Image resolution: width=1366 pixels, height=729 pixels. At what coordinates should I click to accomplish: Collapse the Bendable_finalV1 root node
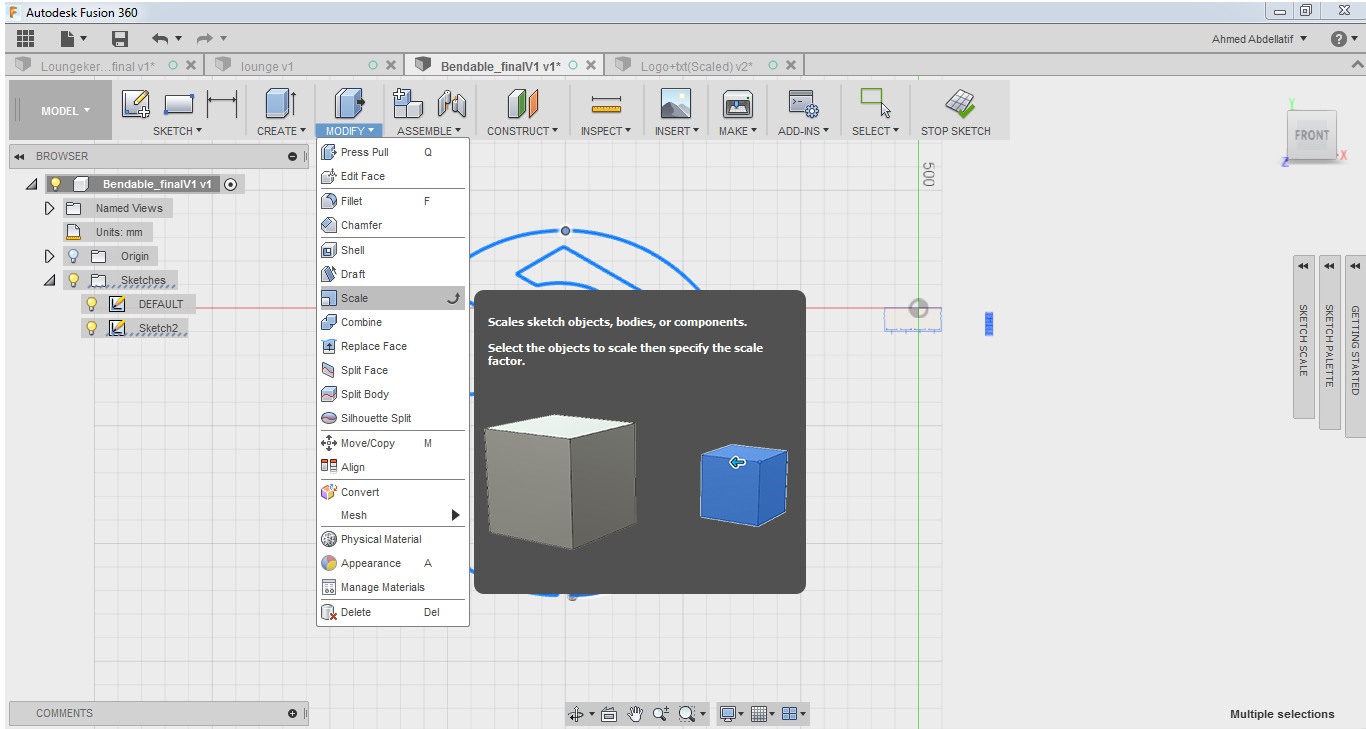[31, 184]
